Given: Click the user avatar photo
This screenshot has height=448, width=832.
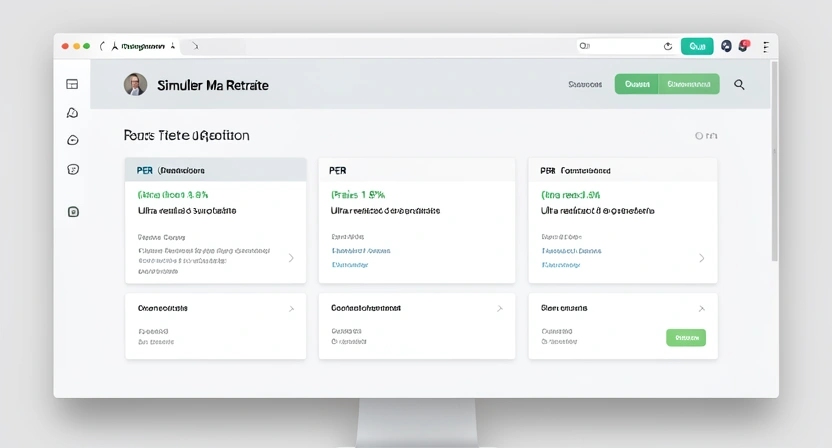Looking at the screenshot, I should 135,84.
